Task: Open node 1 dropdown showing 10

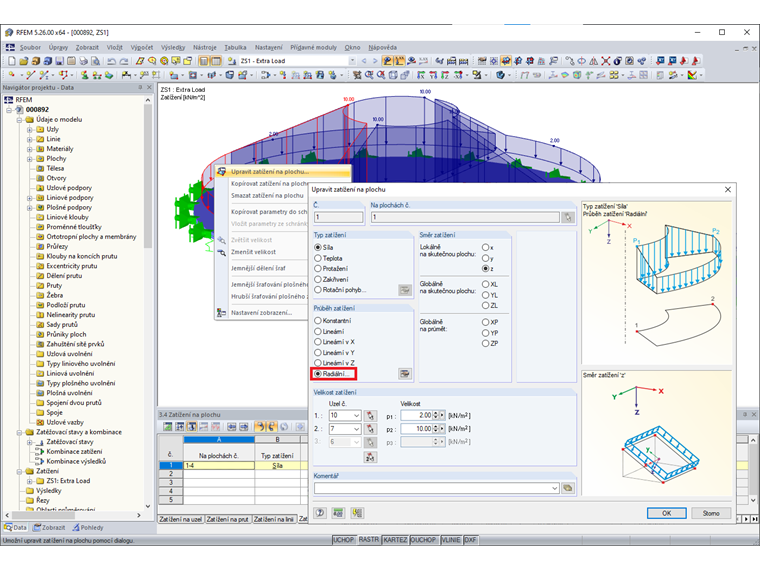Action: click(x=356, y=416)
